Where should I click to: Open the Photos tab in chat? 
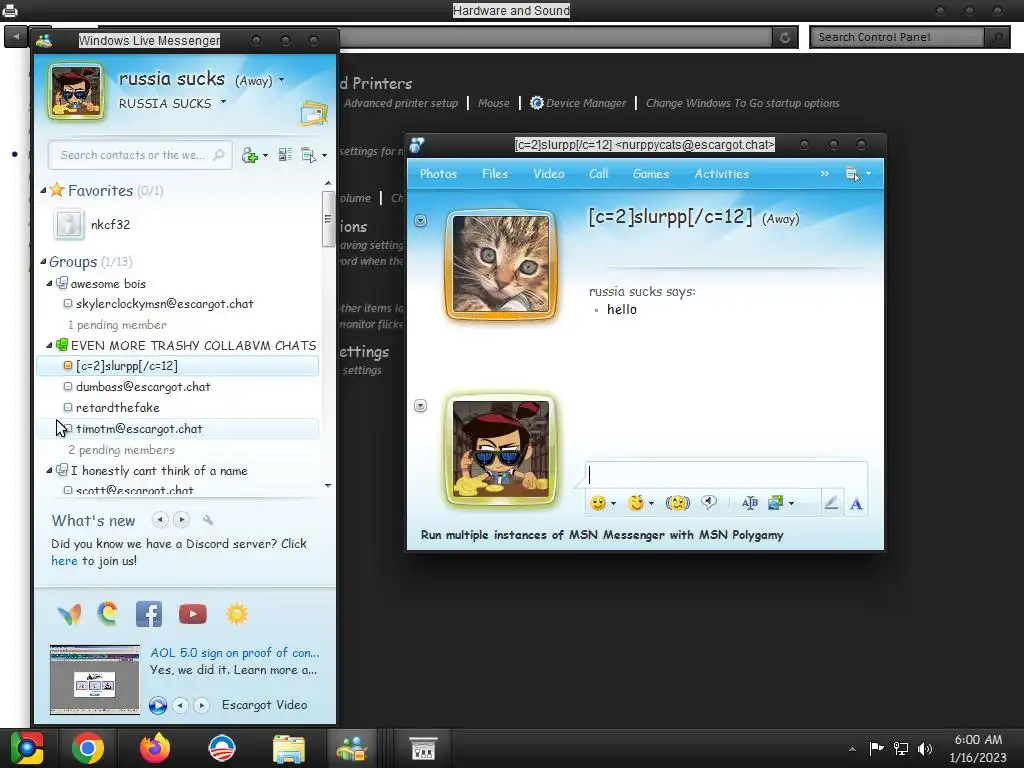[x=438, y=174]
